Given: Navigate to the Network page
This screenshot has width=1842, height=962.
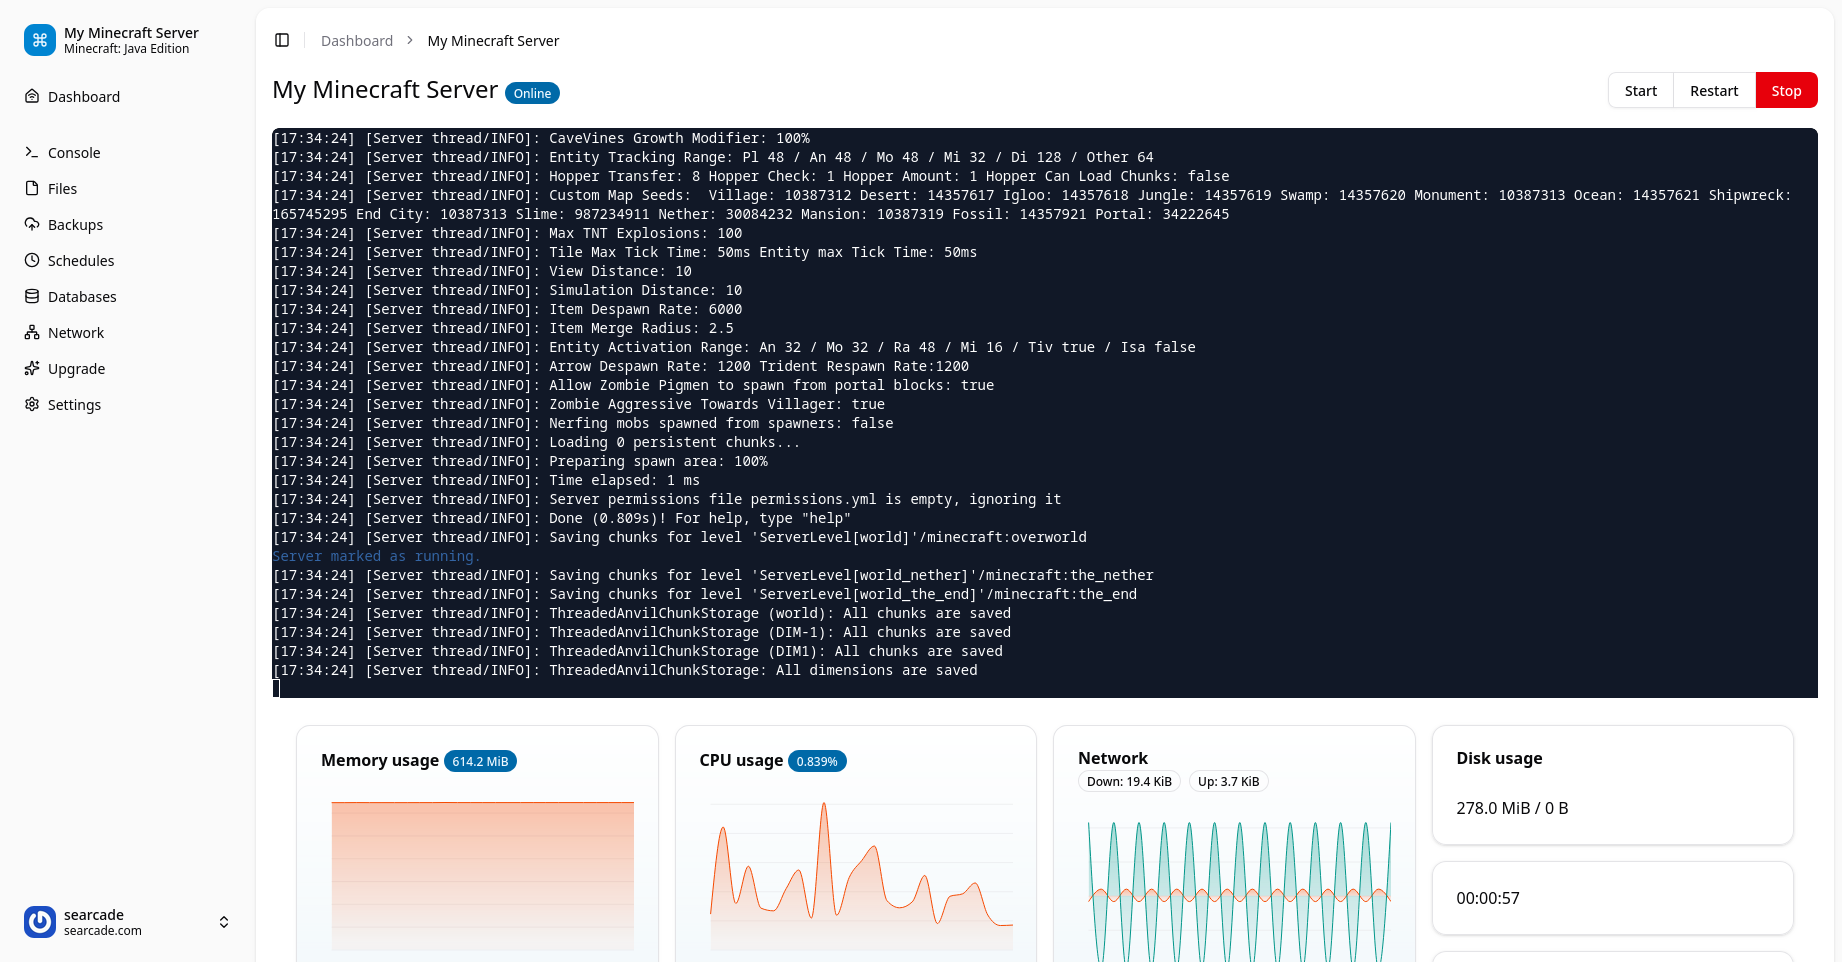Looking at the screenshot, I should tap(128, 332).
